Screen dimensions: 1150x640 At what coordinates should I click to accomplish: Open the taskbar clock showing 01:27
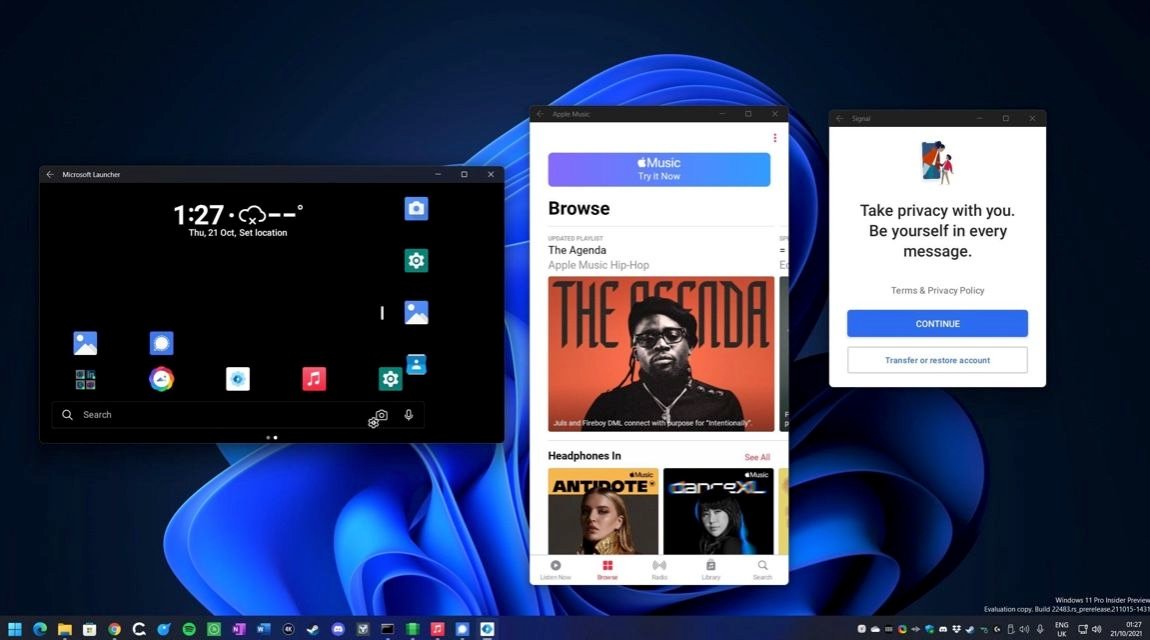pos(1127,629)
